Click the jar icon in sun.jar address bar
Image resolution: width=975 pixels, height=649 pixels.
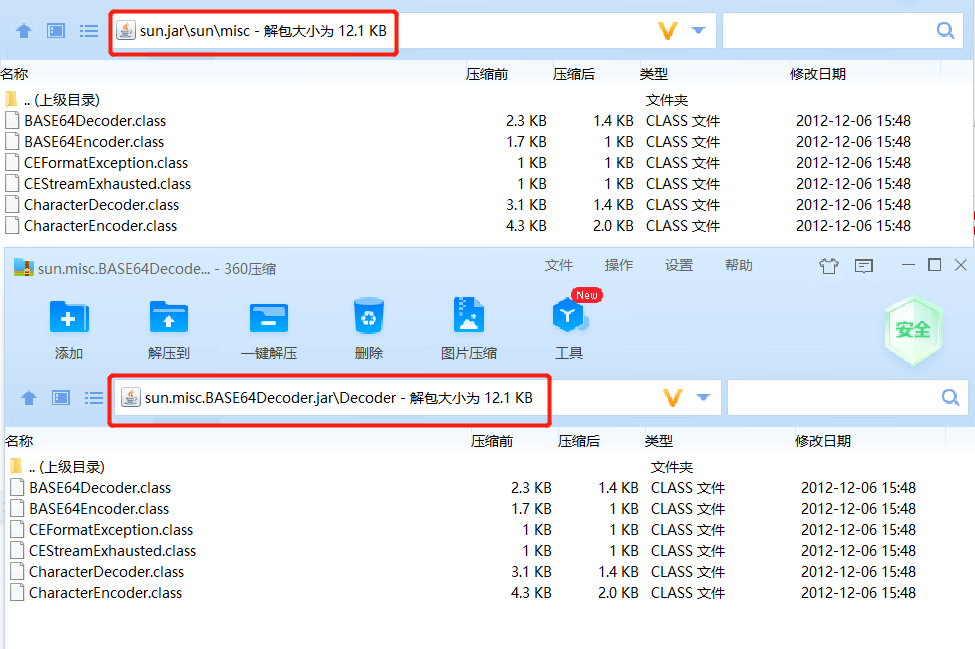(x=126, y=31)
